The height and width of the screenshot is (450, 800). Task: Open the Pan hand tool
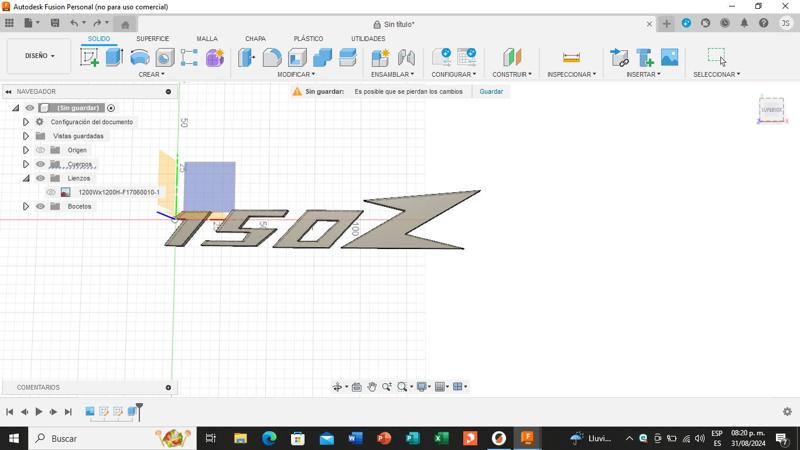pos(372,387)
